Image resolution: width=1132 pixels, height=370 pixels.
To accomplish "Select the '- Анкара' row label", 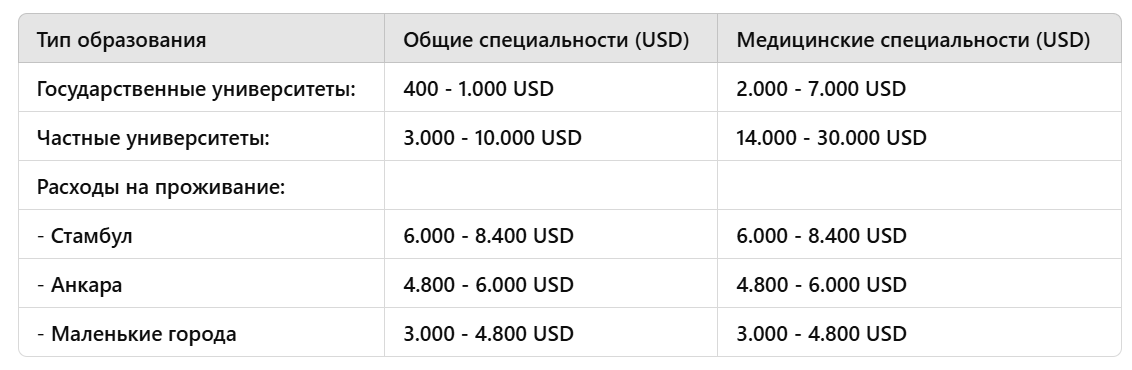I will (79, 285).
